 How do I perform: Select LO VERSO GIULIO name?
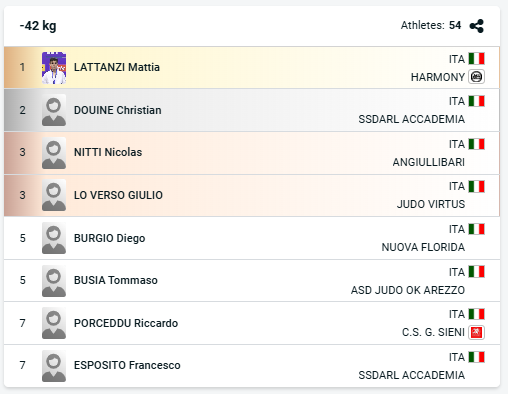tap(118, 195)
